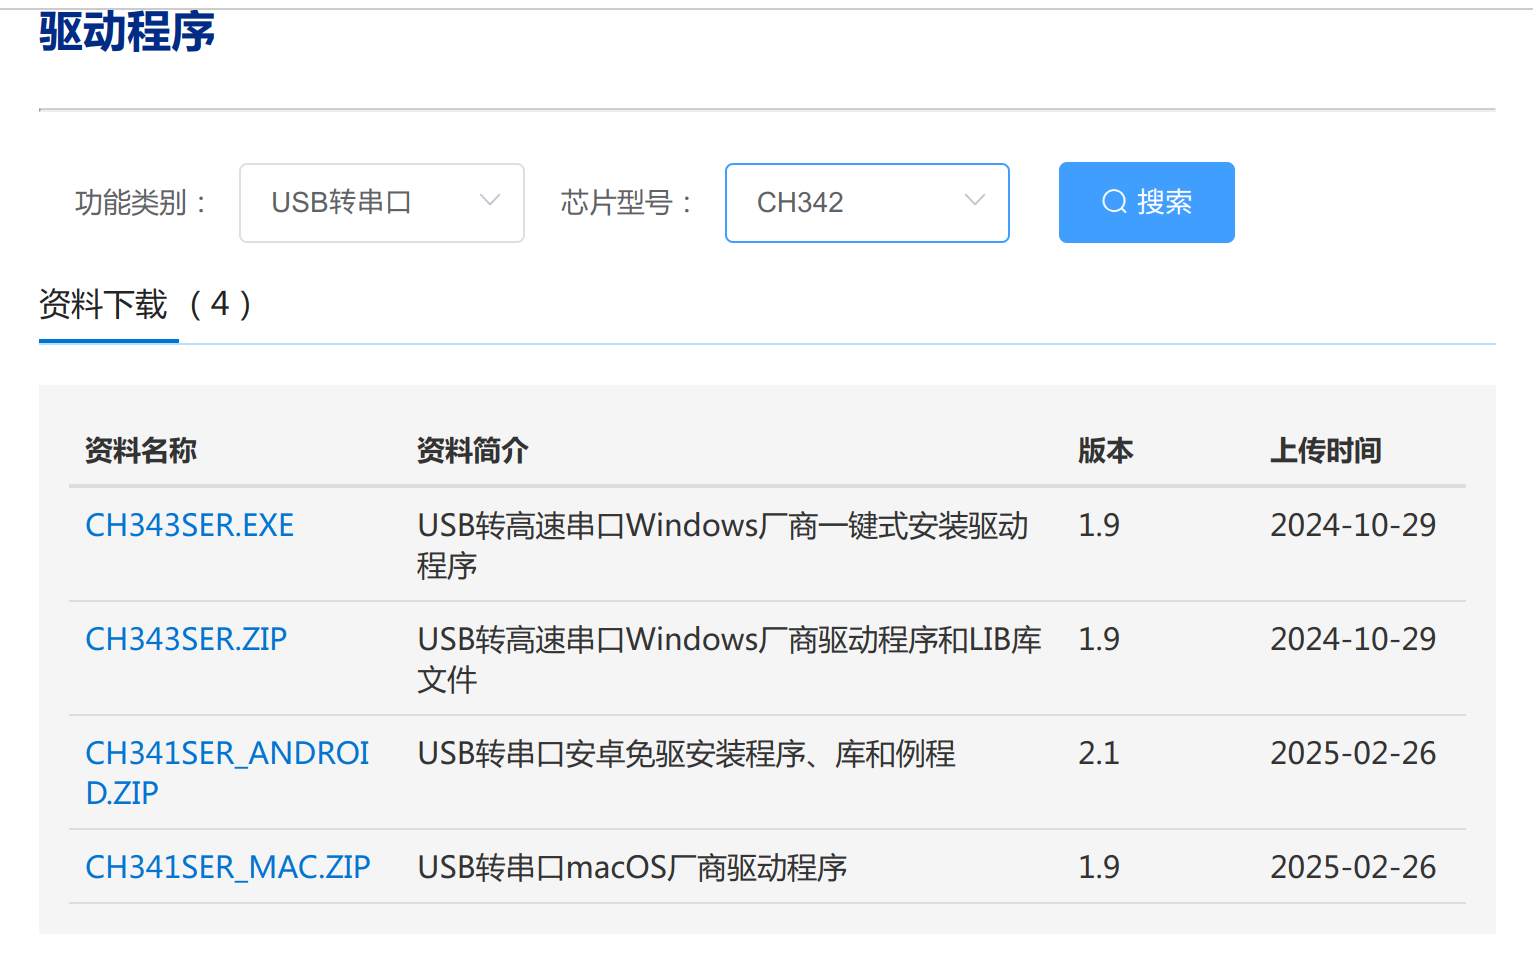Click version 2.1 of the Android row
Viewport: 1533px width, 964px height.
[x=1098, y=753]
